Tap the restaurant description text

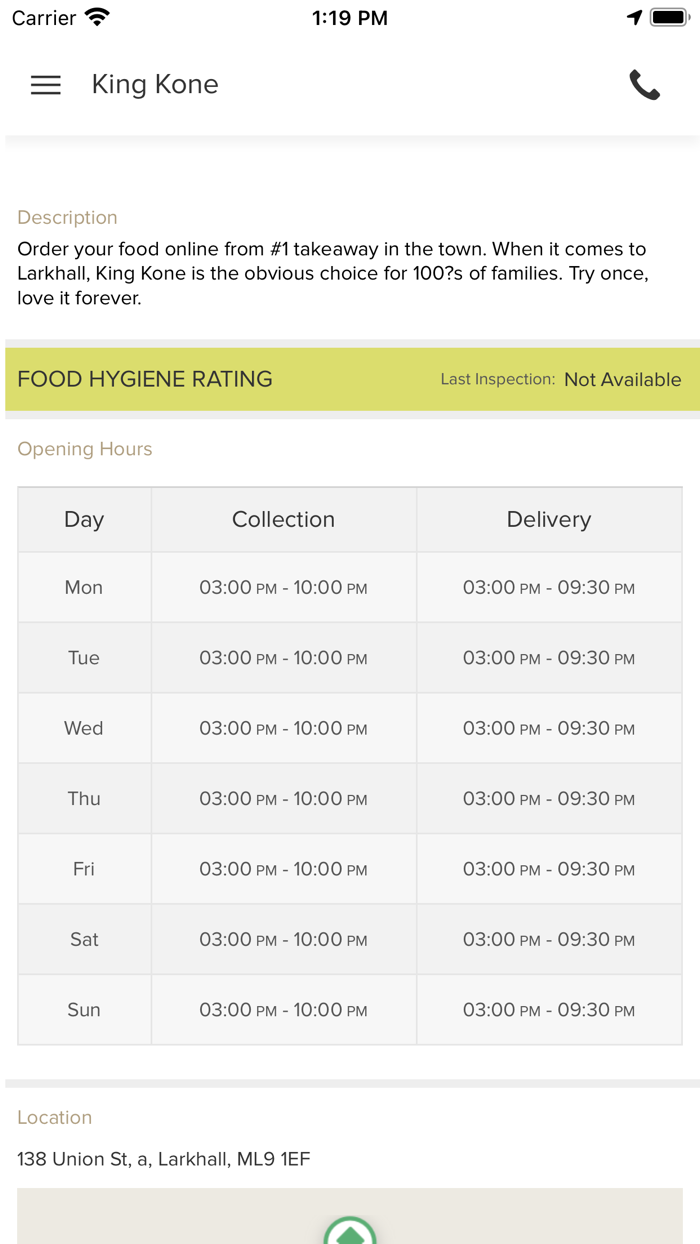332,273
